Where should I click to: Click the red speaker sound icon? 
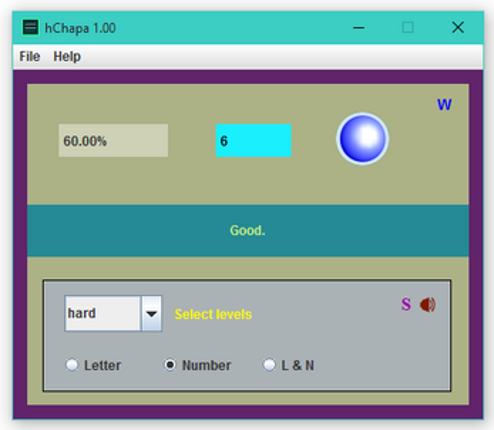(x=428, y=304)
